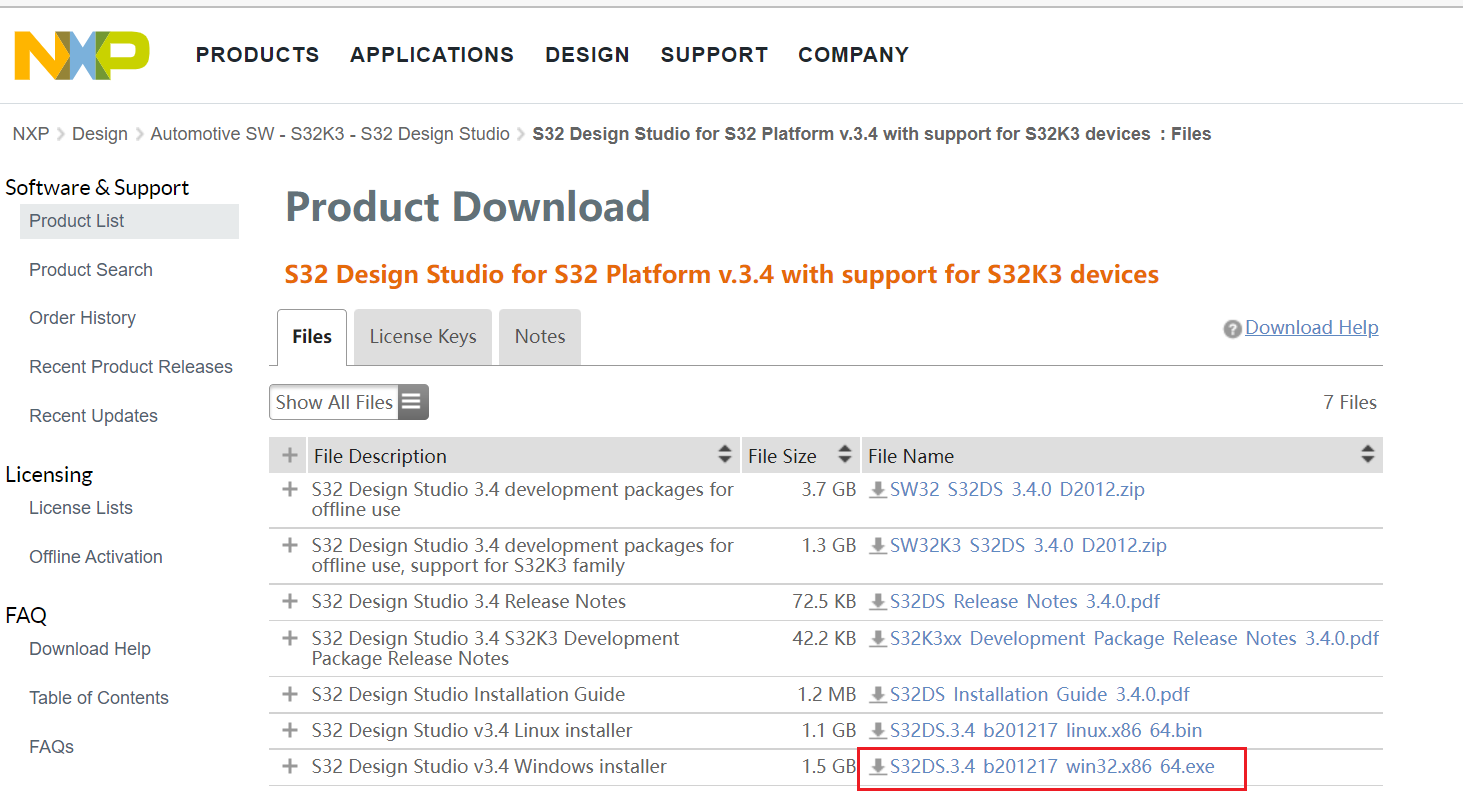The image size is (1463, 799).
Task: Sort by File Name column arrows
Action: click(x=1368, y=455)
